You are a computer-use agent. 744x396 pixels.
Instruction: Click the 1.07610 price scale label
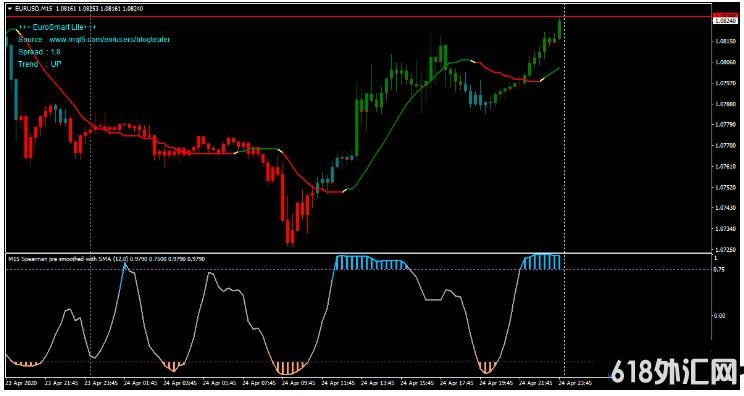[x=726, y=166]
